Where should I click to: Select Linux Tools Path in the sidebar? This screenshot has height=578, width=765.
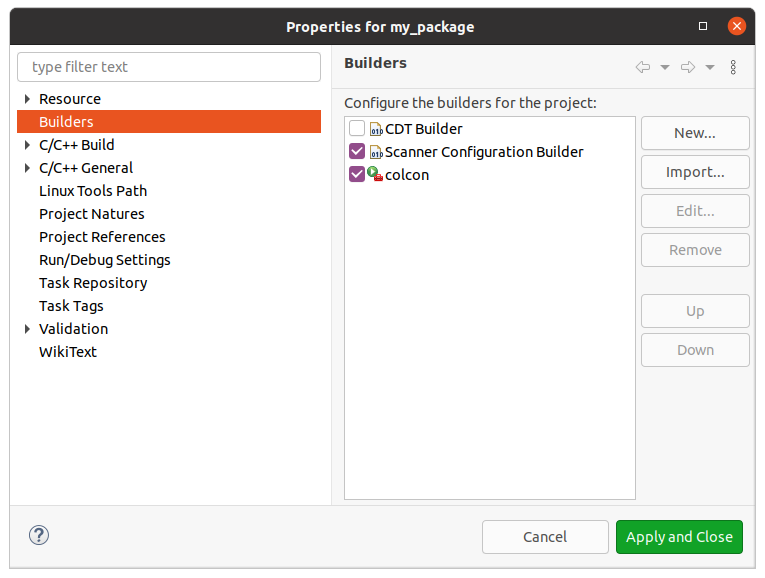93,191
